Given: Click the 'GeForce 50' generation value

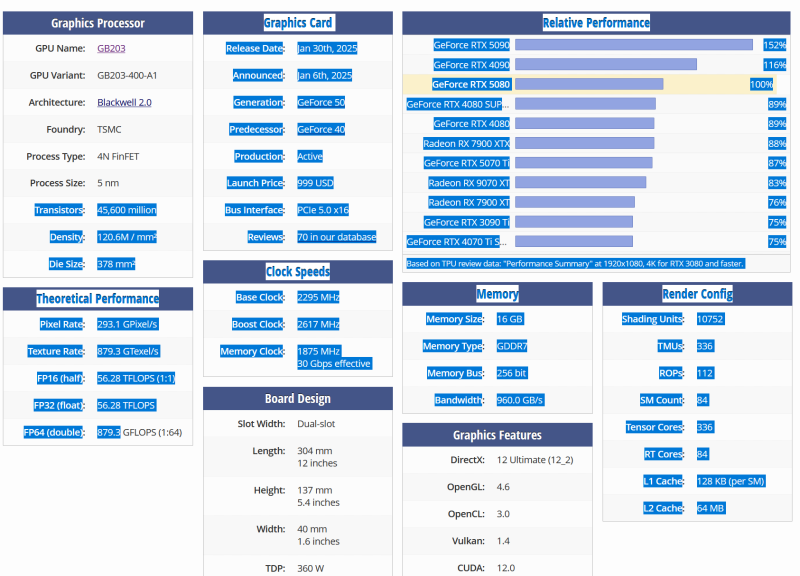Looking at the screenshot, I should (321, 103).
